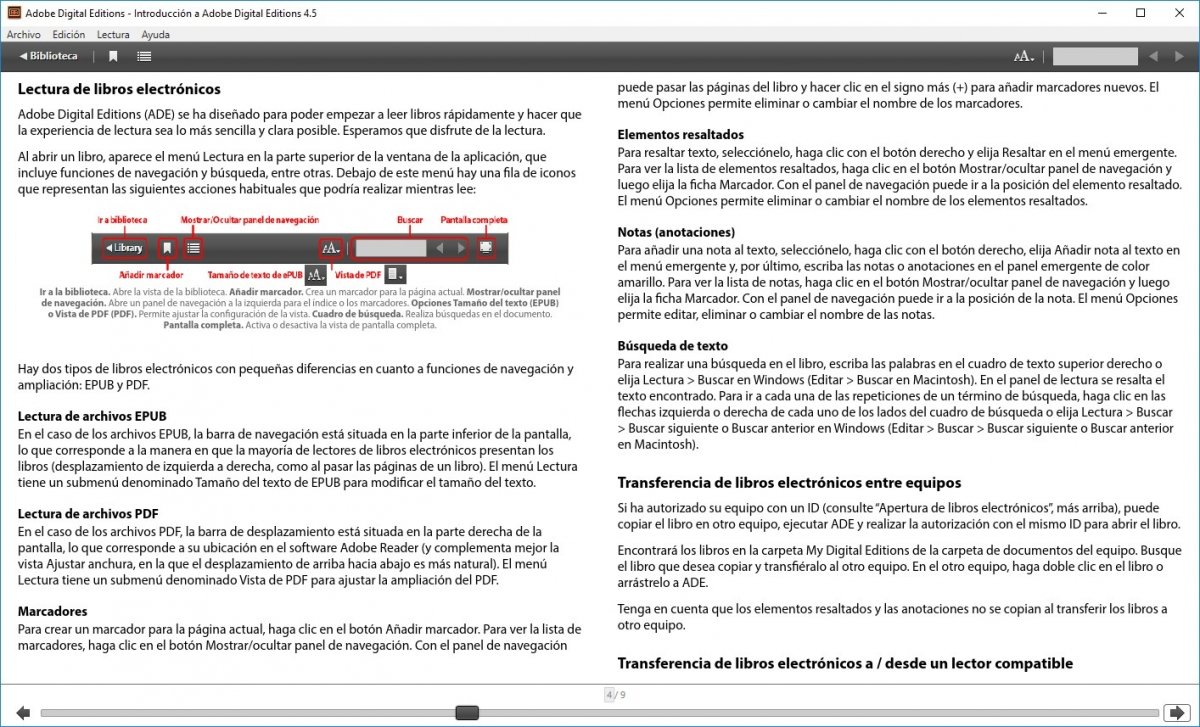Open the Edición menu
1200x727 pixels.
point(69,34)
